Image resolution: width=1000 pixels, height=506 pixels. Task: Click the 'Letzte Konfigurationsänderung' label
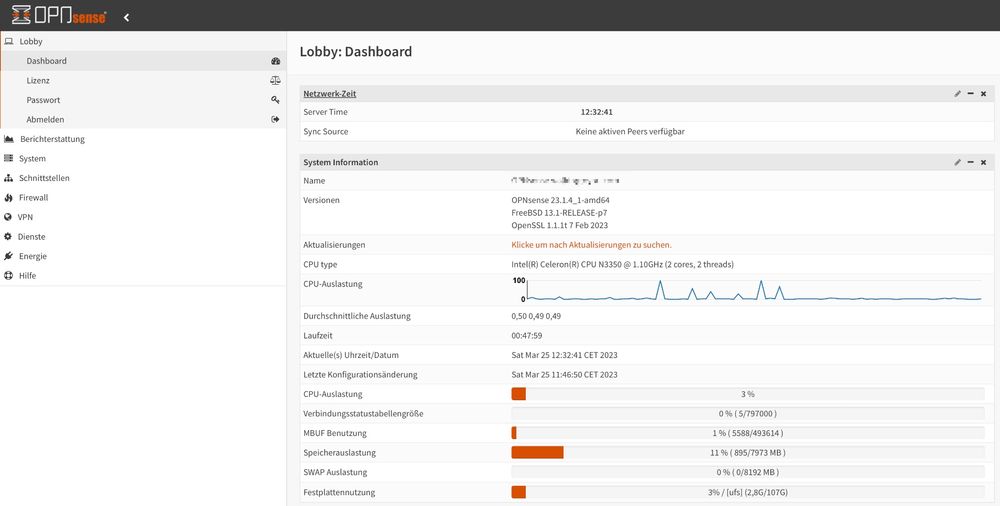360,375
